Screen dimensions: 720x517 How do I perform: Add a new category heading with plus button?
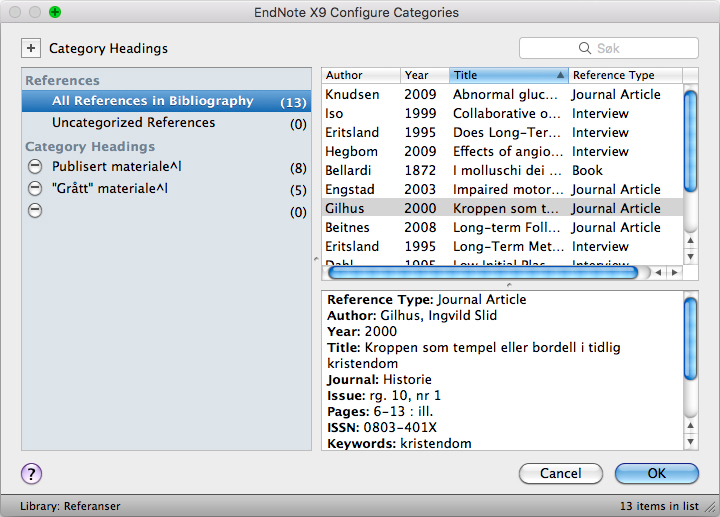pyautogui.click(x=31, y=48)
